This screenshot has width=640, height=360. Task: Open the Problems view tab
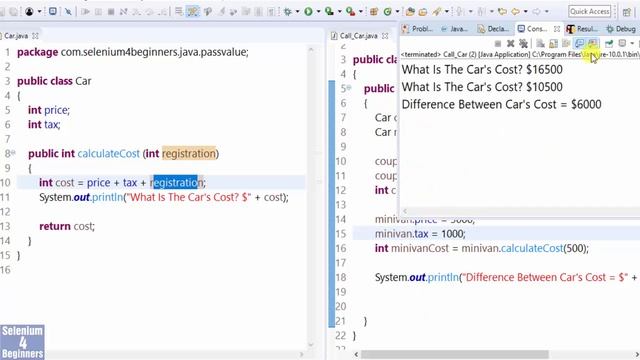click(x=417, y=29)
